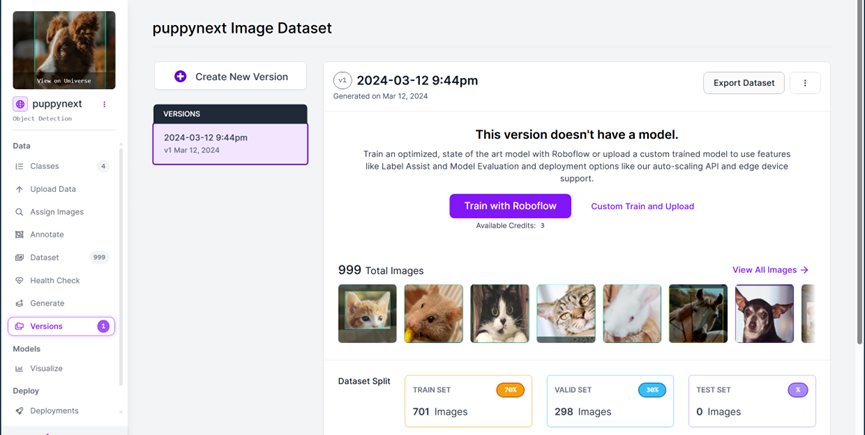Click the plus icon on Create New Version
Image resolution: width=865 pixels, height=435 pixels.
coord(180,77)
